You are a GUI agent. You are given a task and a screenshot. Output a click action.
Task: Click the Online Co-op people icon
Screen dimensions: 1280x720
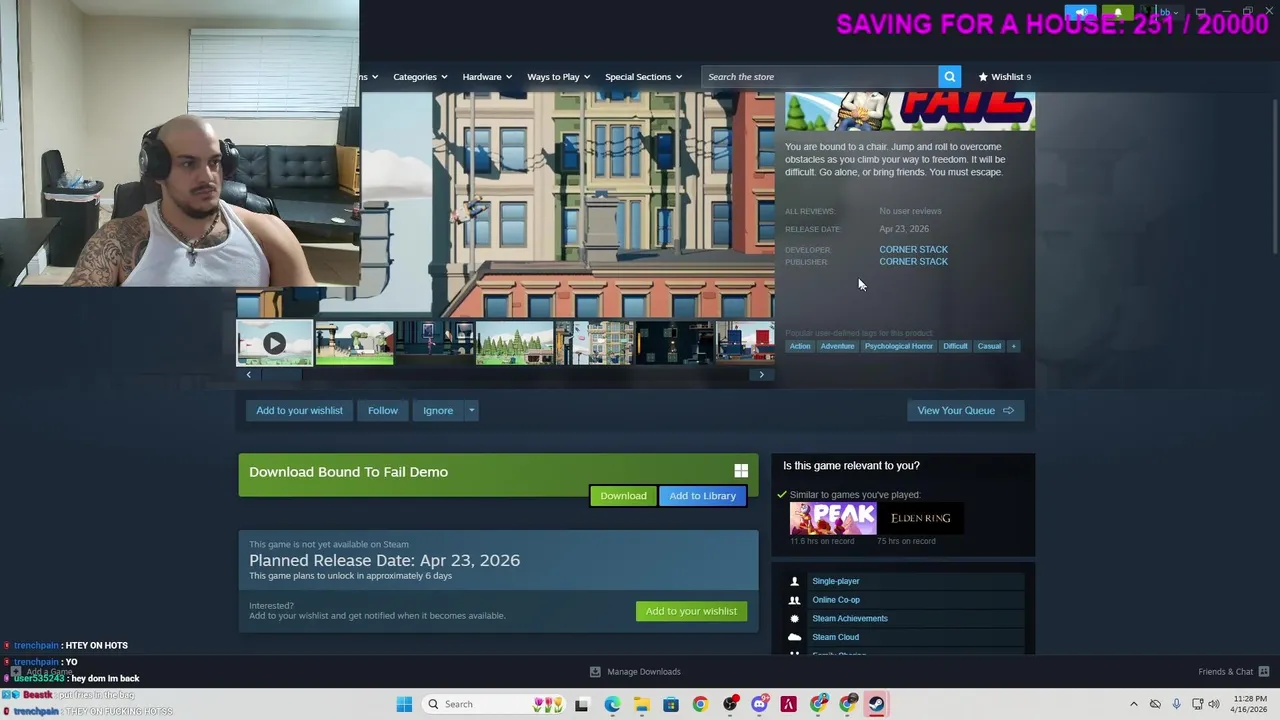(794, 600)
